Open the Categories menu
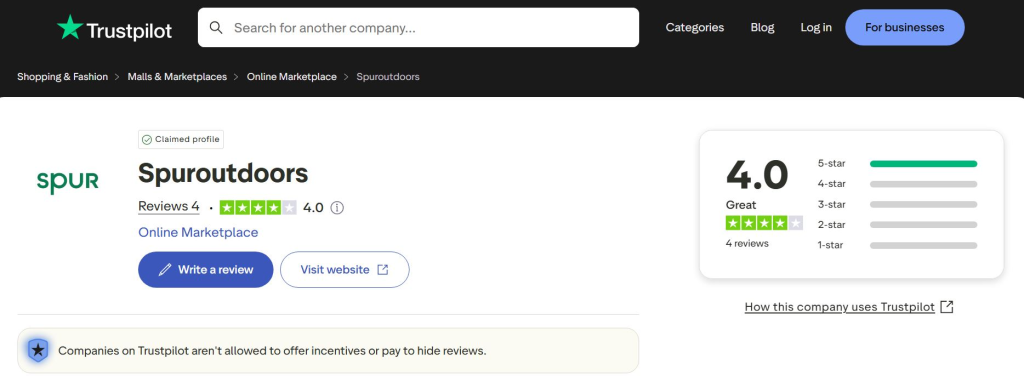 coord(695,27)
